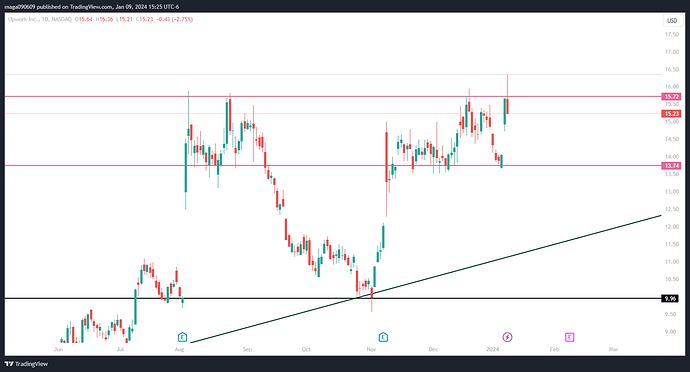The image size is (690, 372).
Task: Click the 17.50 price scale label
Action: point(672,34)
